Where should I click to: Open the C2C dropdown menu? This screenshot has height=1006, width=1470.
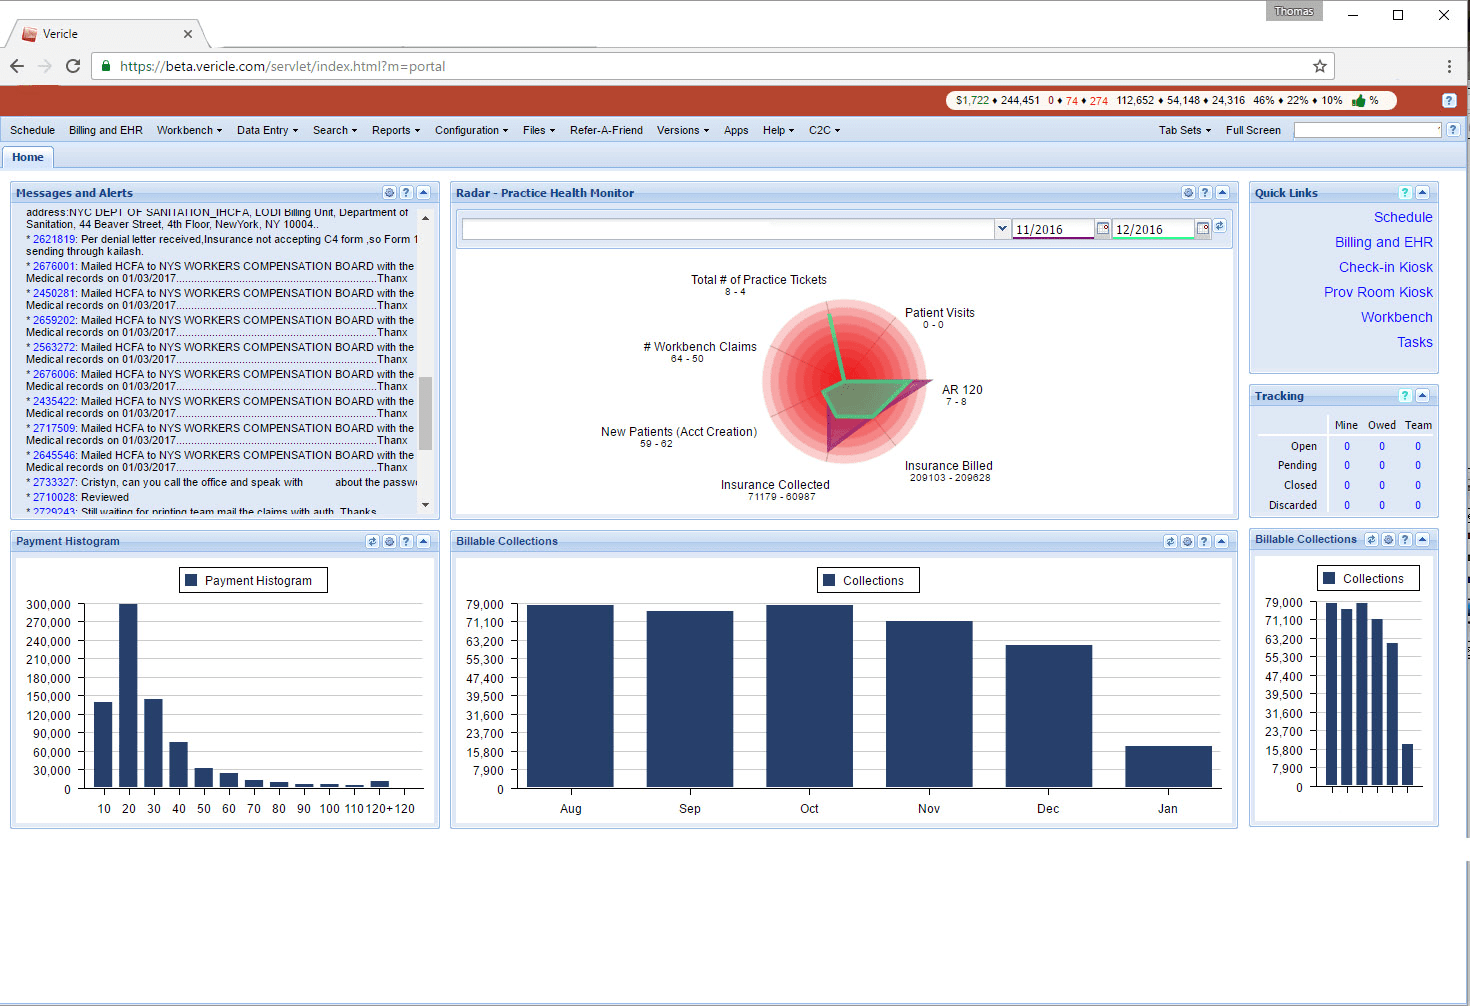tap(825, 130)
